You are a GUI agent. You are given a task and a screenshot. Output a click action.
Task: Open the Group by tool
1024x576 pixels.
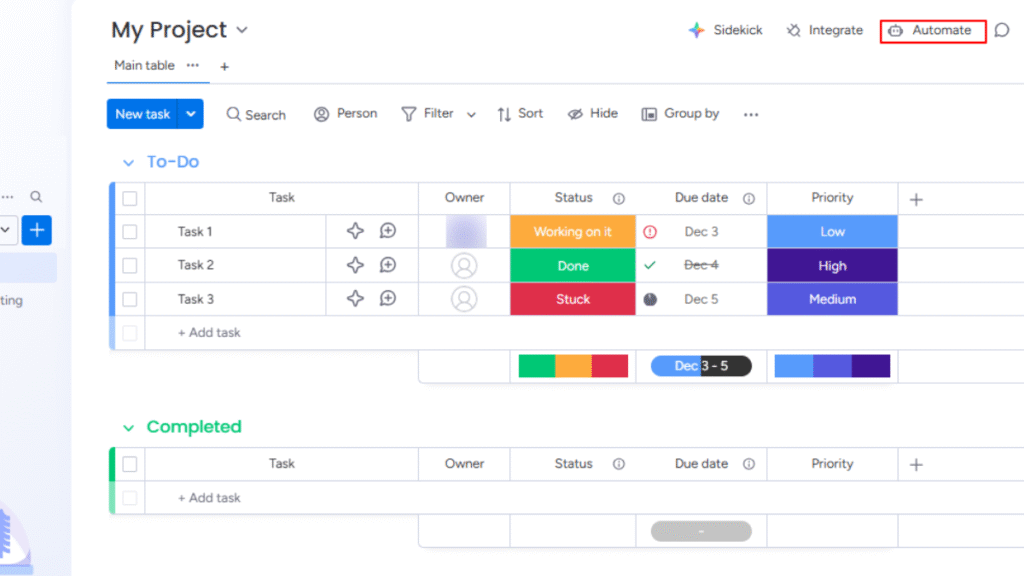pyautogui.click(x=680, y=114)
